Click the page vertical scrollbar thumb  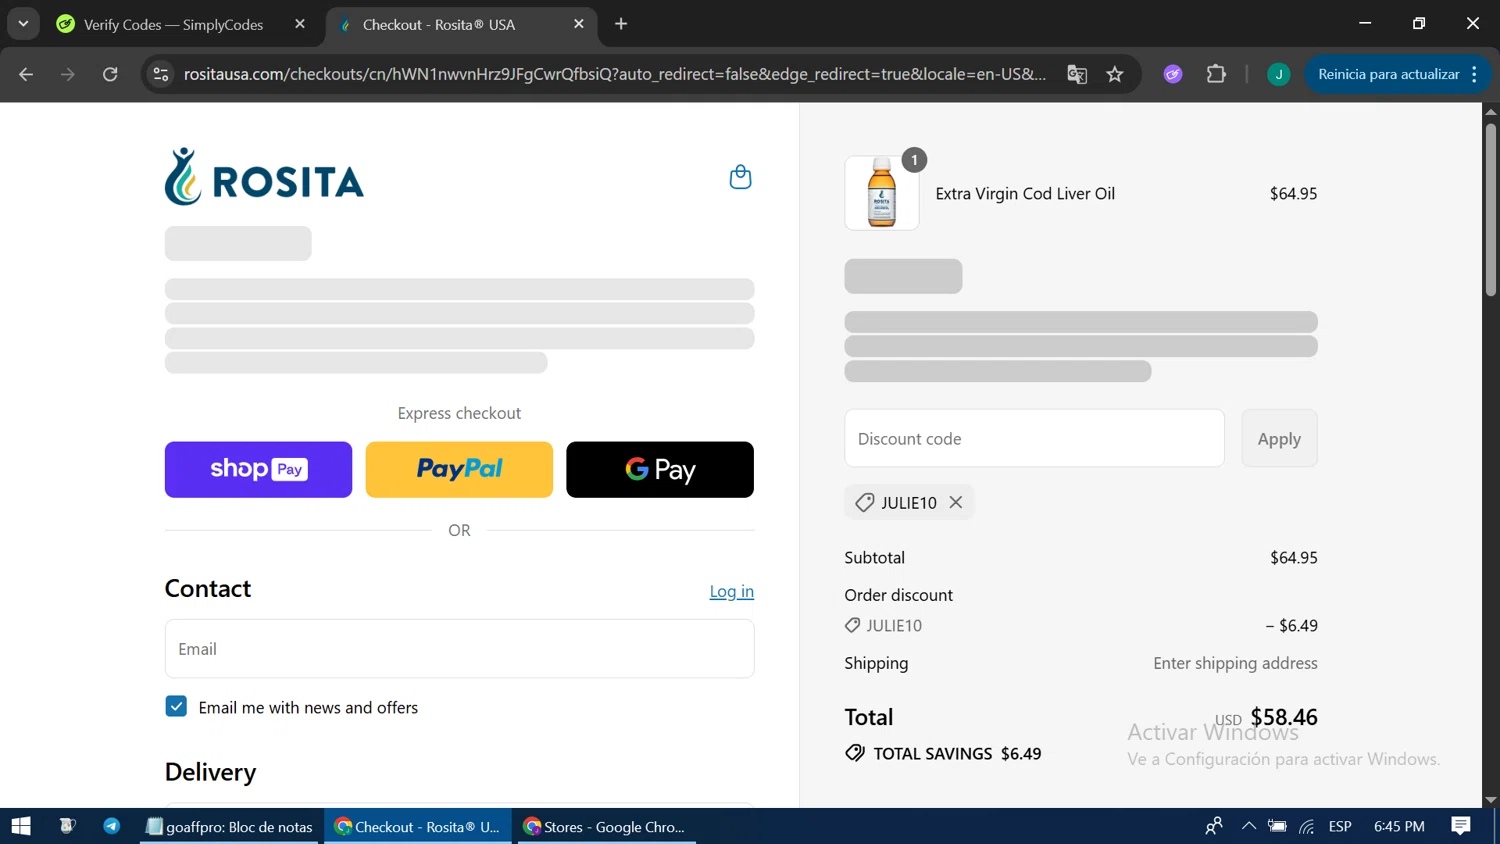1490,210
